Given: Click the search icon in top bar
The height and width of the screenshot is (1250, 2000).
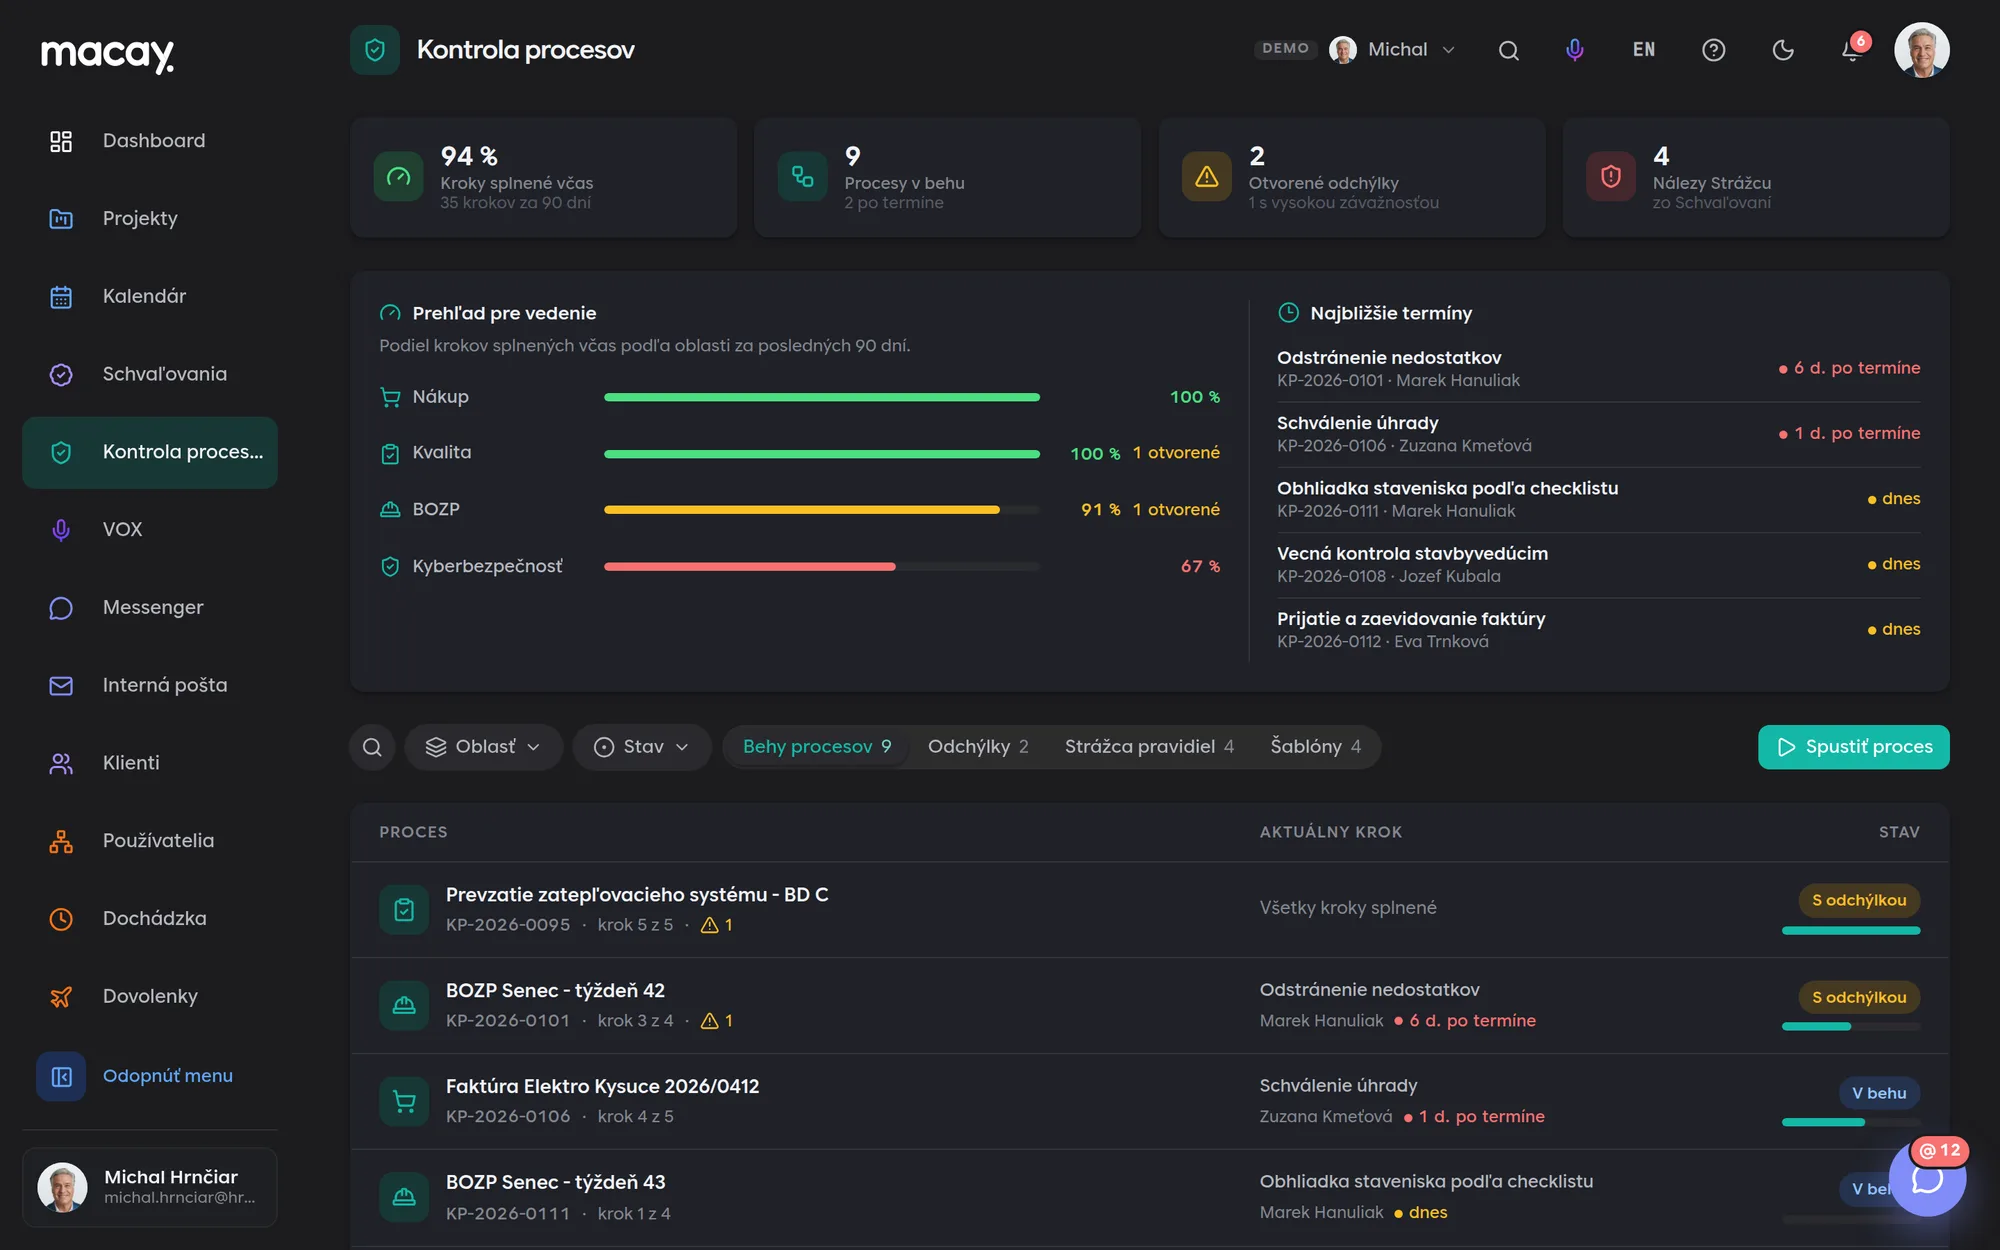Looking at the screenshot, I should coord(1509,50).
